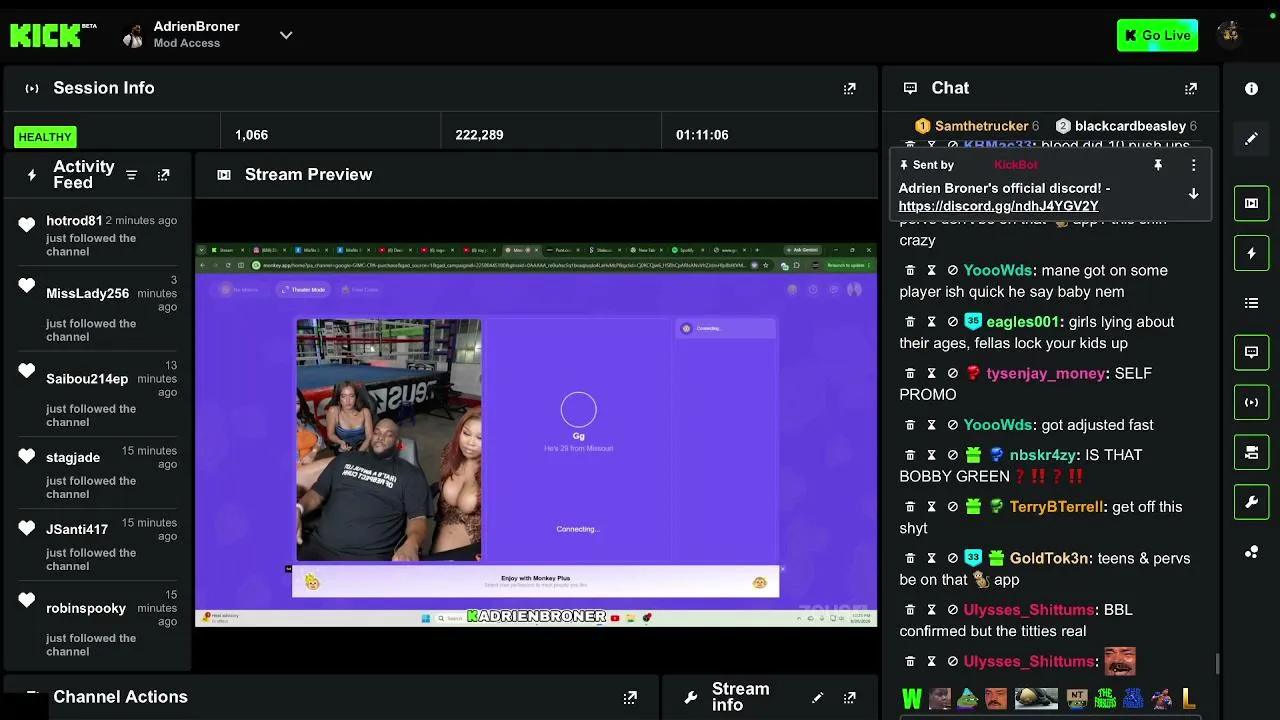Viewport: 1280px width, 720px height.
Task: Toggle the Stream Preview panel in sidebar
Action: tap(1251, 203)
